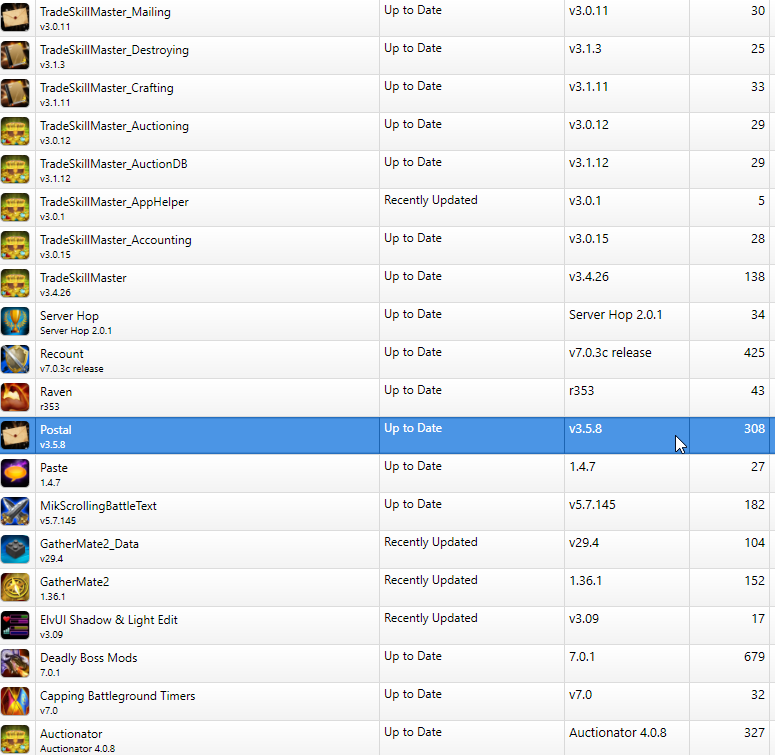
Task: Click the MikScrollingBattleText crossed swords icon
Action: tap(15, 511)
